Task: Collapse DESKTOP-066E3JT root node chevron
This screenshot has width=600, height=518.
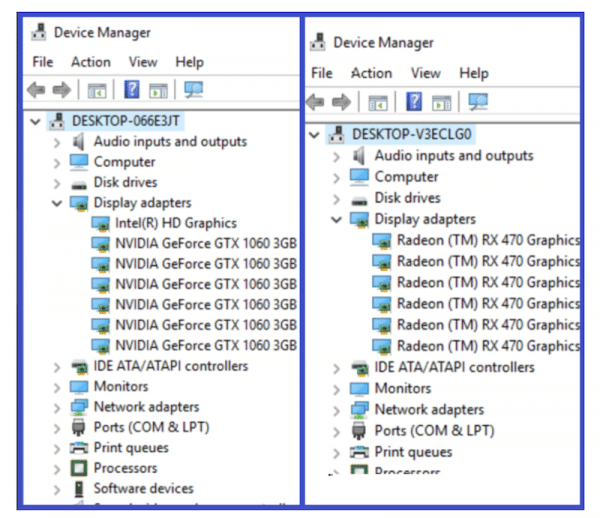Action: pyautogui.click(x=35, y=122)
